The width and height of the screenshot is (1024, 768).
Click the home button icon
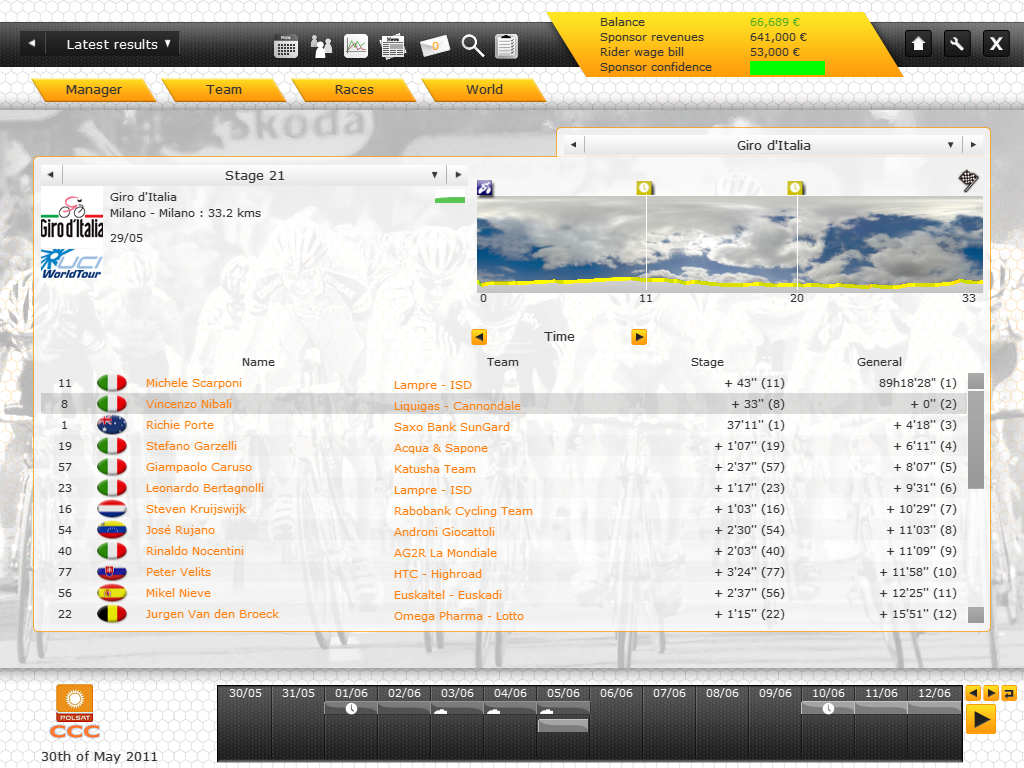click(919, 44)
